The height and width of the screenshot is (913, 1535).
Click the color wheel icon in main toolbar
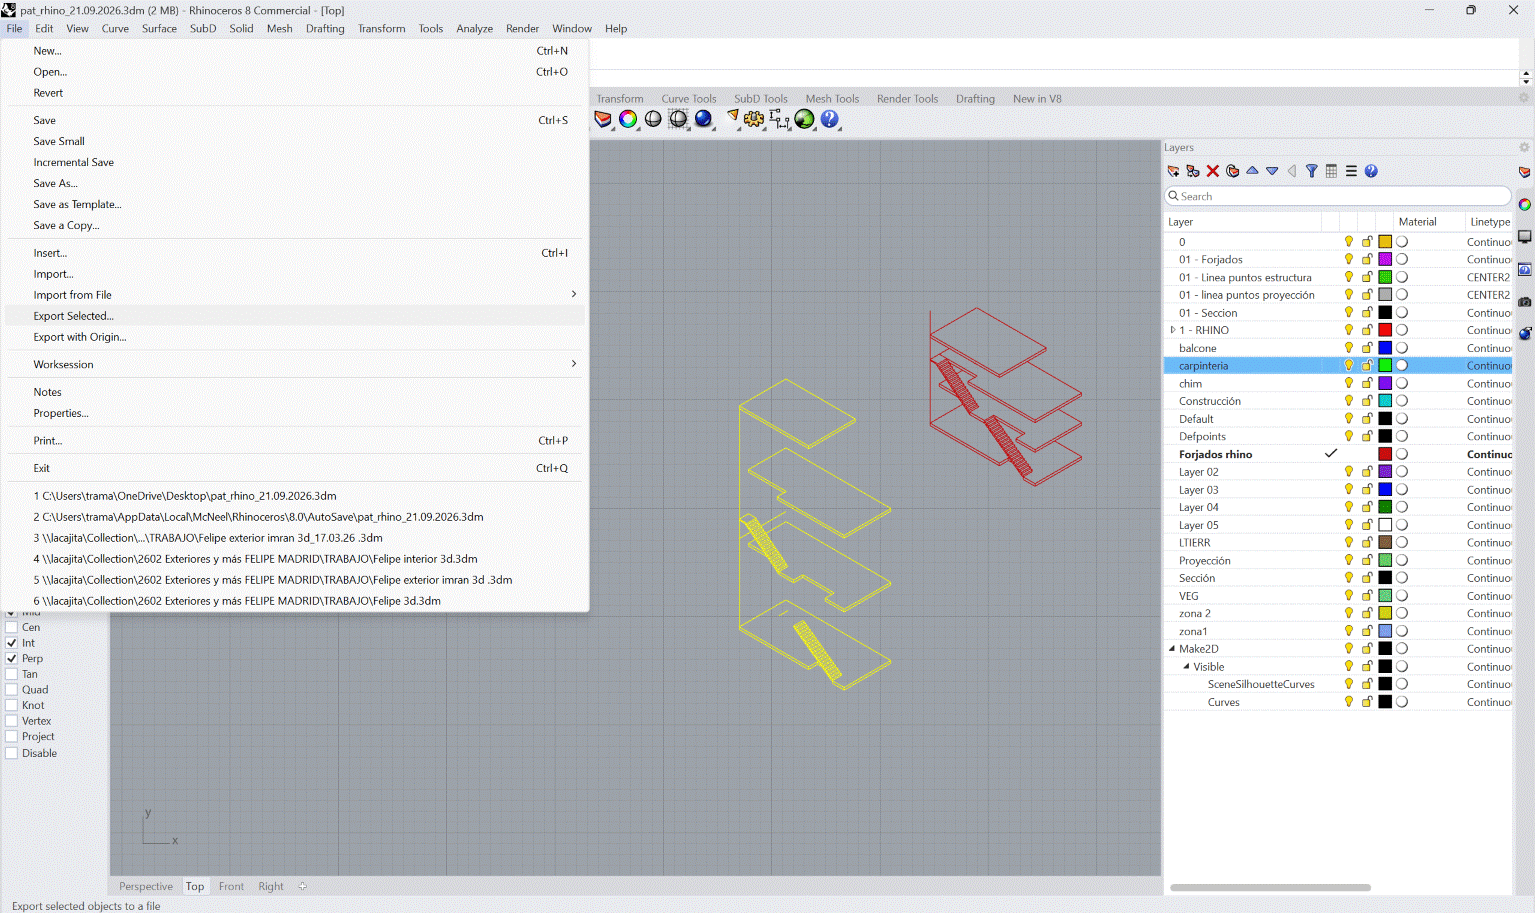(628, 119)
